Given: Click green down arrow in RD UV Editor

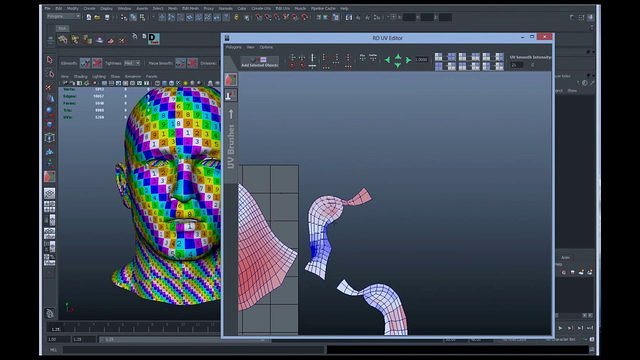Looking at the screenshot, I should (x=398, y=65).
